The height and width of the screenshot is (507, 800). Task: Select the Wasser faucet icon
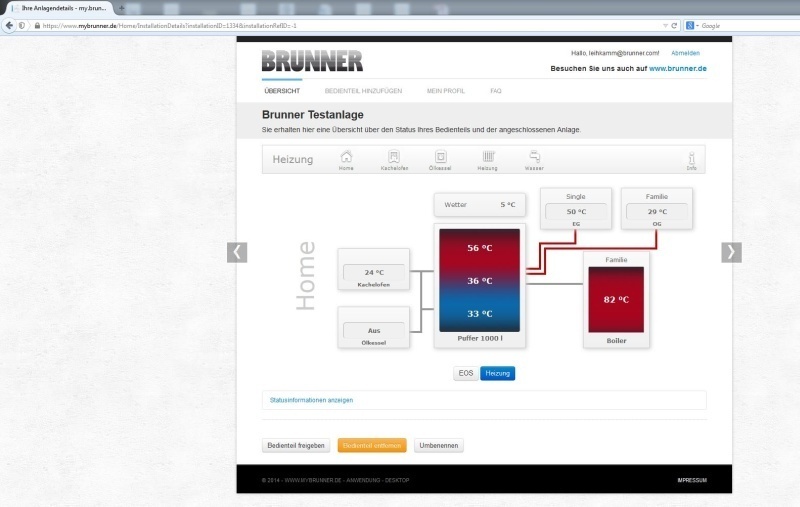click(x=534, y=160)
